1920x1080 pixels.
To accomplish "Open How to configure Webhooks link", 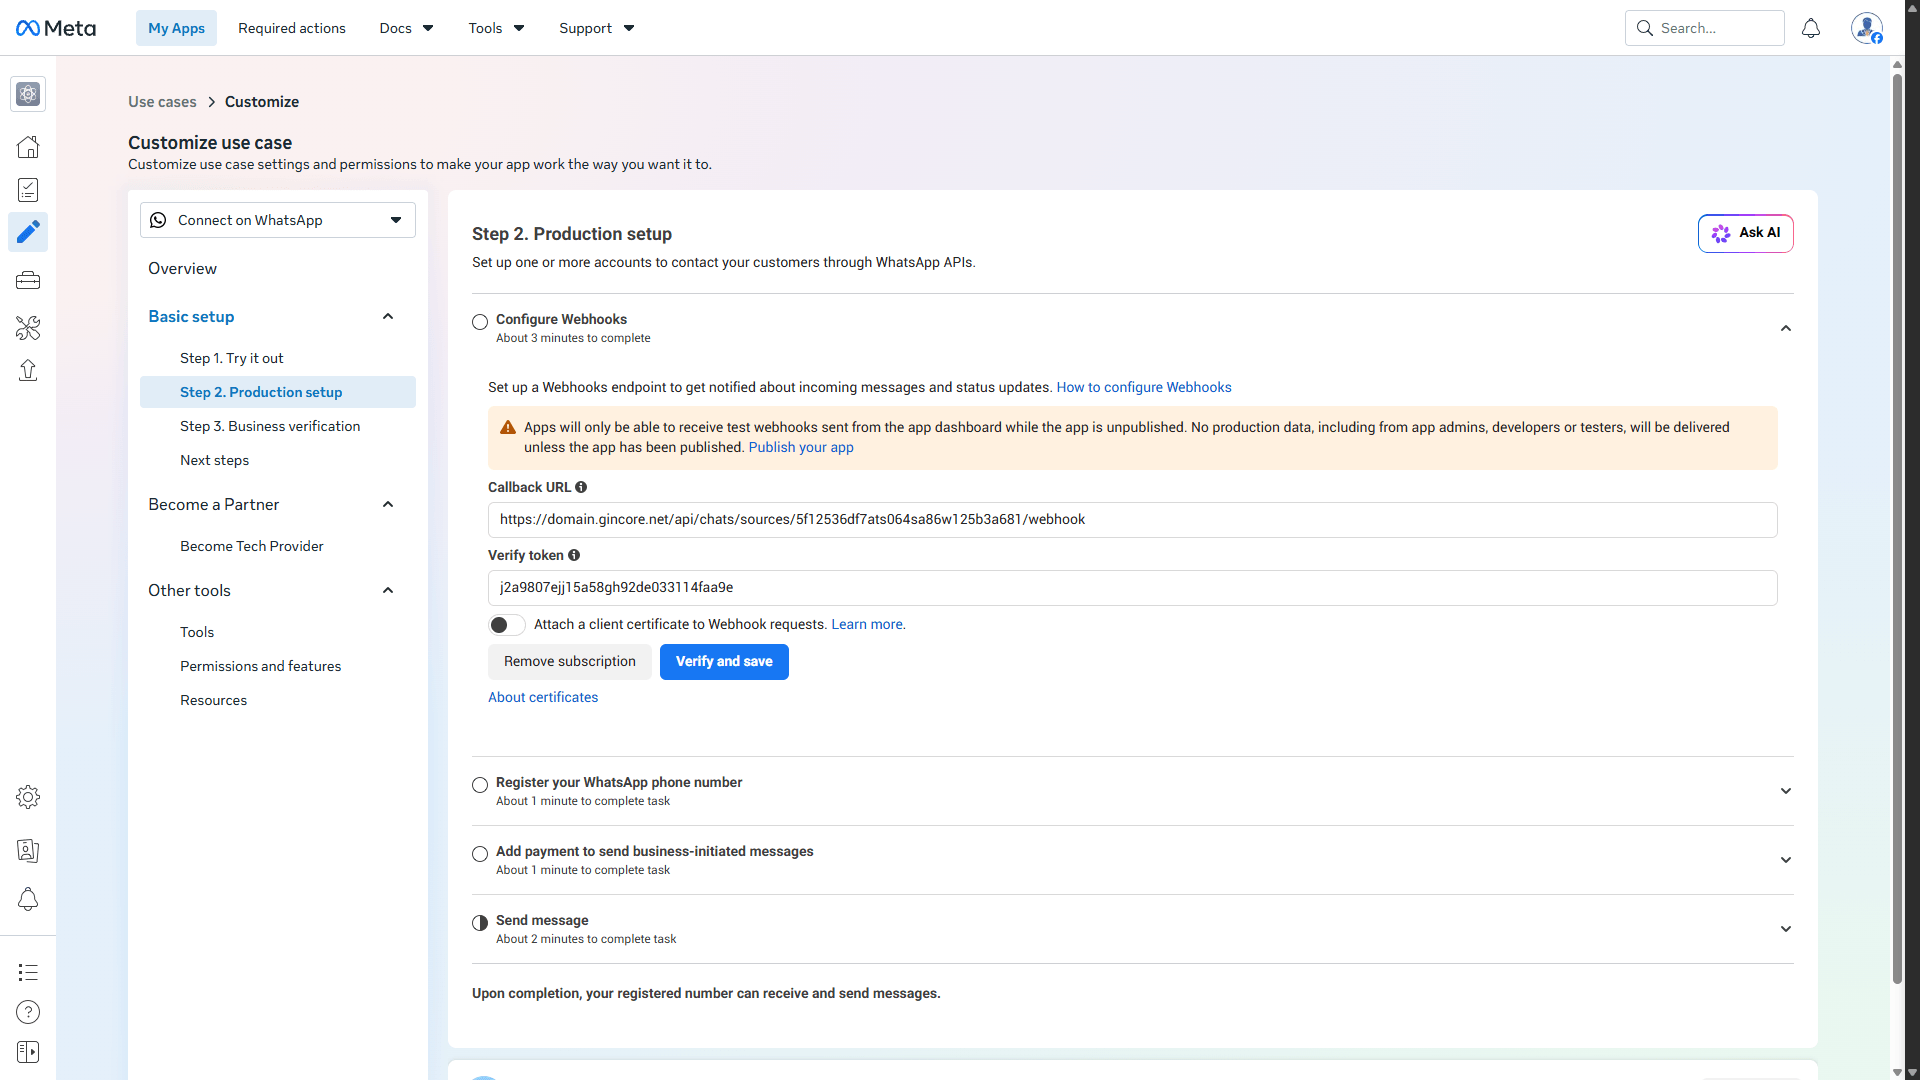I will click(x=1144, y=387).
